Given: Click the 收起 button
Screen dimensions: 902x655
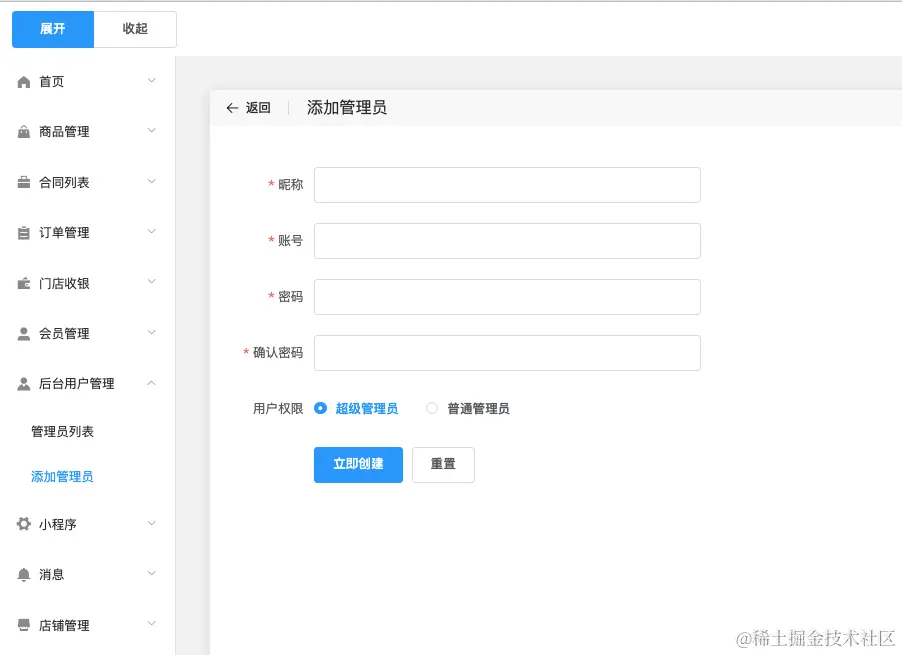Looking at the screenshot, I should [135, 29].
